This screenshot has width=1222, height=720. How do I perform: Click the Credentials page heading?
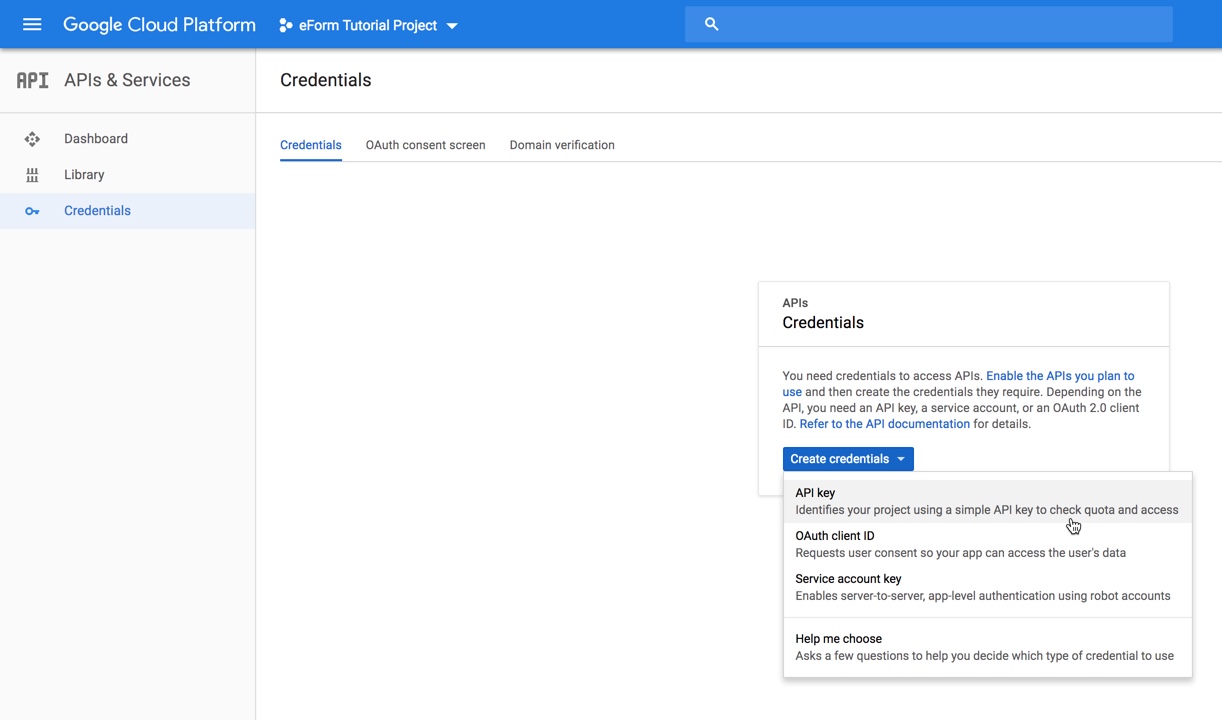[326, 80]
